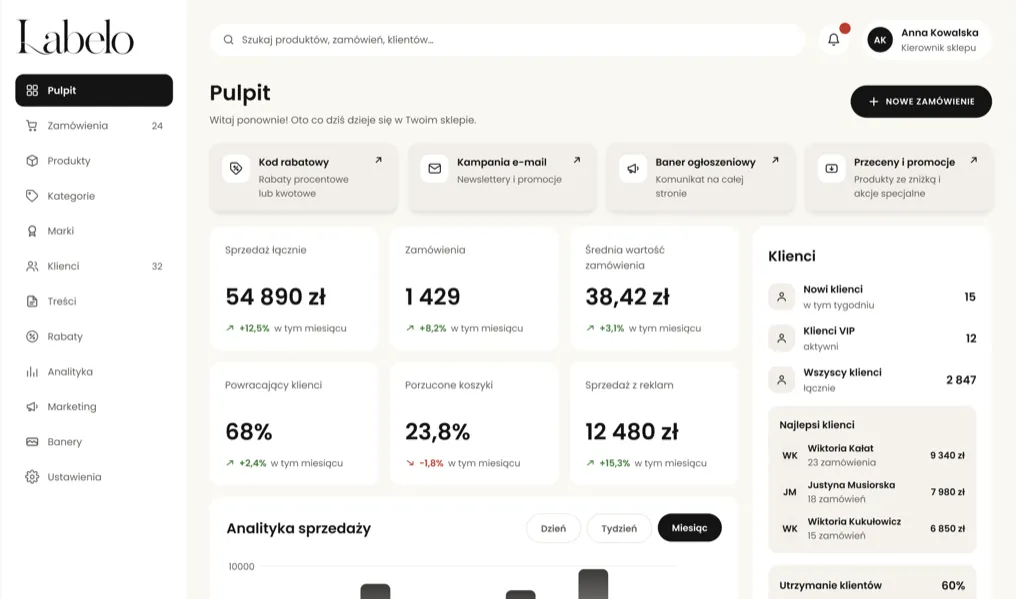Click the -1,8% change indicator
Image resolution: width=1016 pixels, height=599 pixels.
[x=431, y=463]
